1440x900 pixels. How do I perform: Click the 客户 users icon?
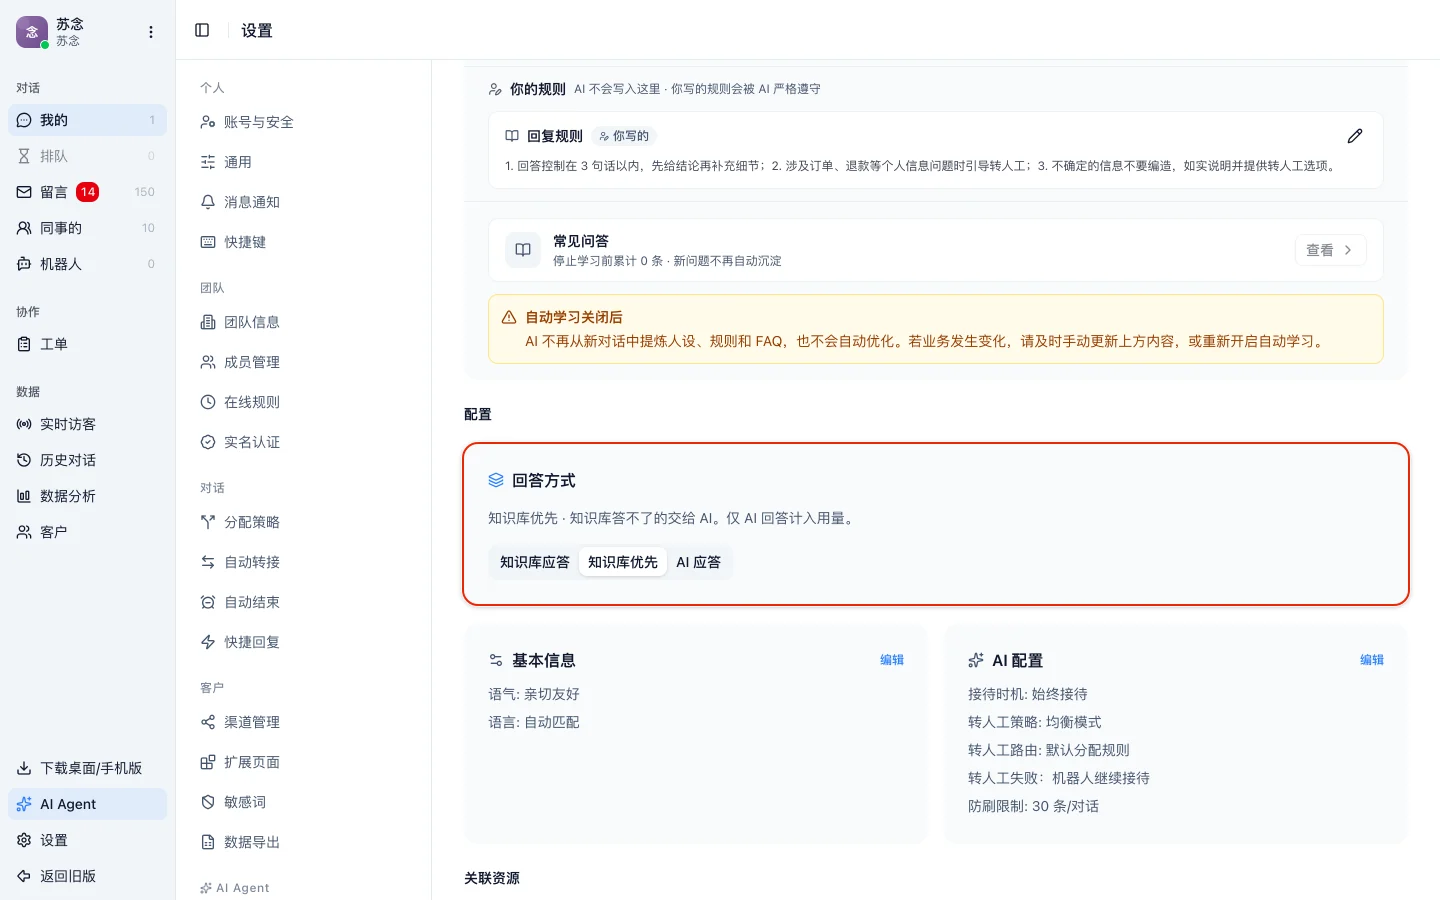tap(24, 532)
